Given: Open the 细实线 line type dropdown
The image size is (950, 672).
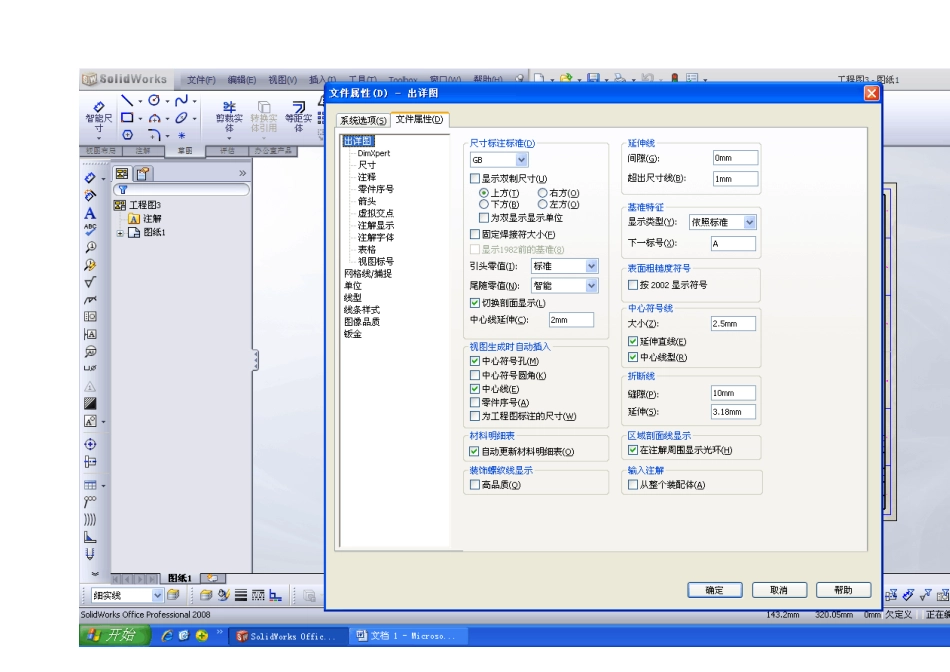Looking at the screenshot, I should pos(158,596).
